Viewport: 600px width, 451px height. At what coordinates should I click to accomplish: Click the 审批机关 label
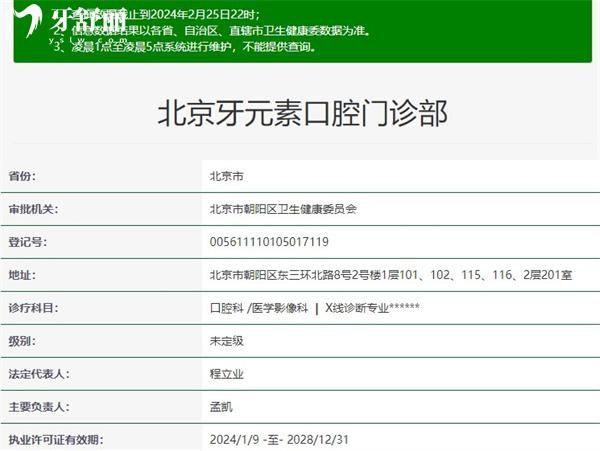33,209
